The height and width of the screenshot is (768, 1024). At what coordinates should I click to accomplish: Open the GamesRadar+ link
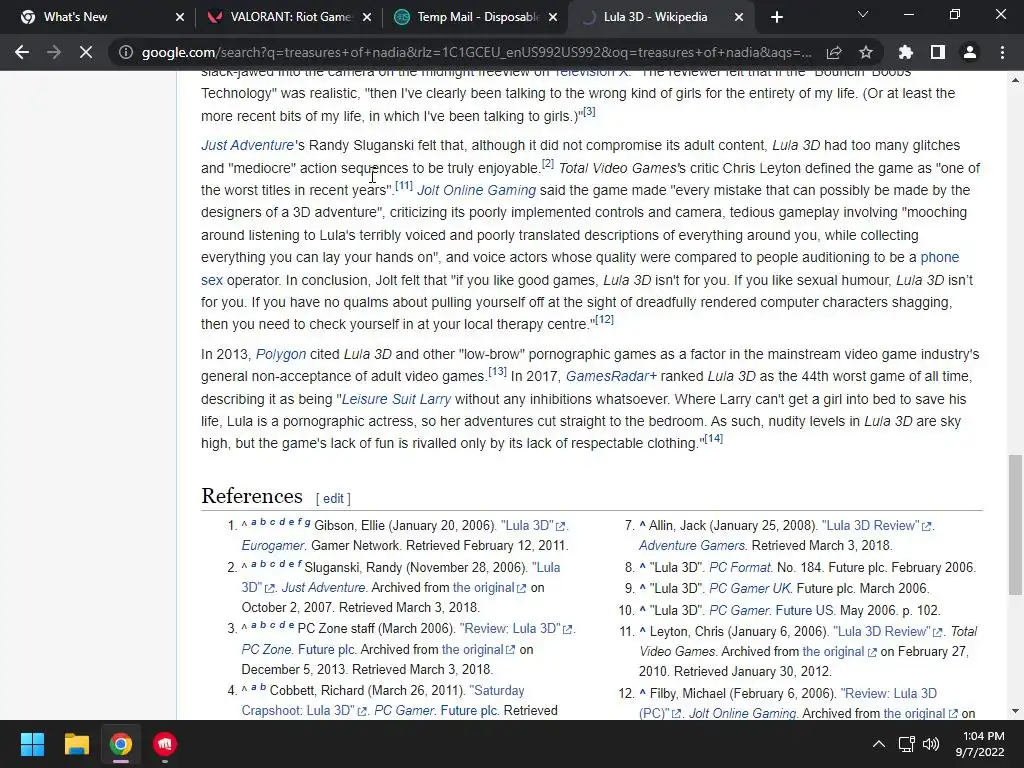[x=611, y=376]
